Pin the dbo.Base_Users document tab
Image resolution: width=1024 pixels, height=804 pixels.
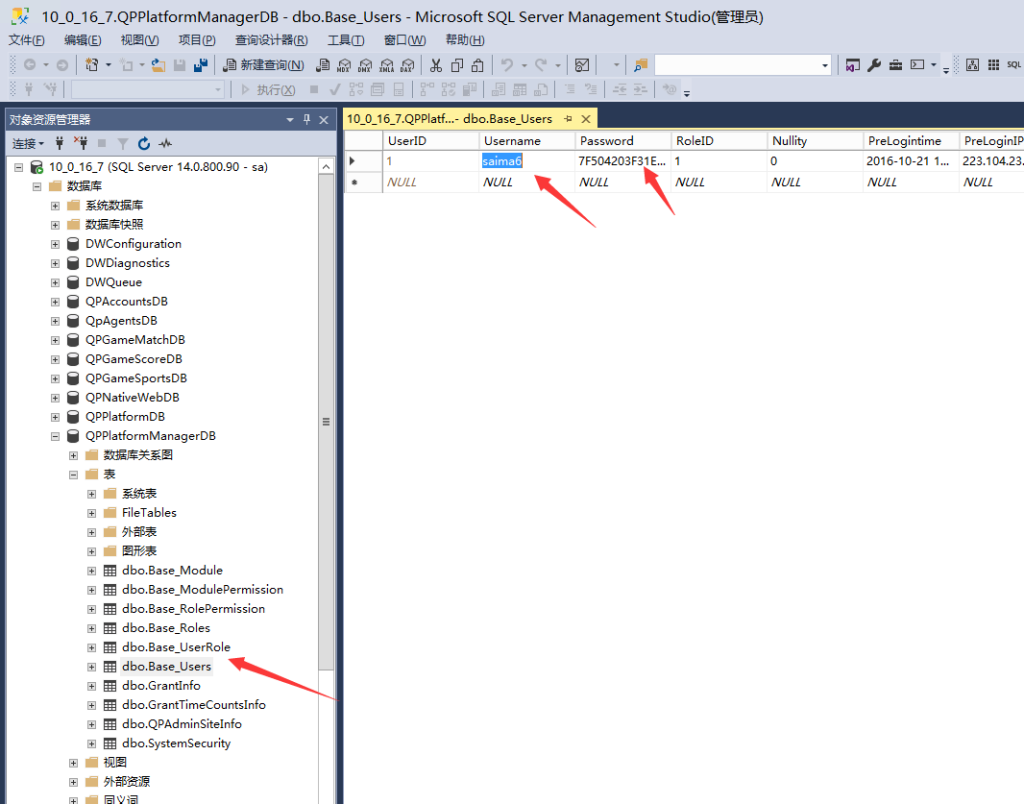568,119
